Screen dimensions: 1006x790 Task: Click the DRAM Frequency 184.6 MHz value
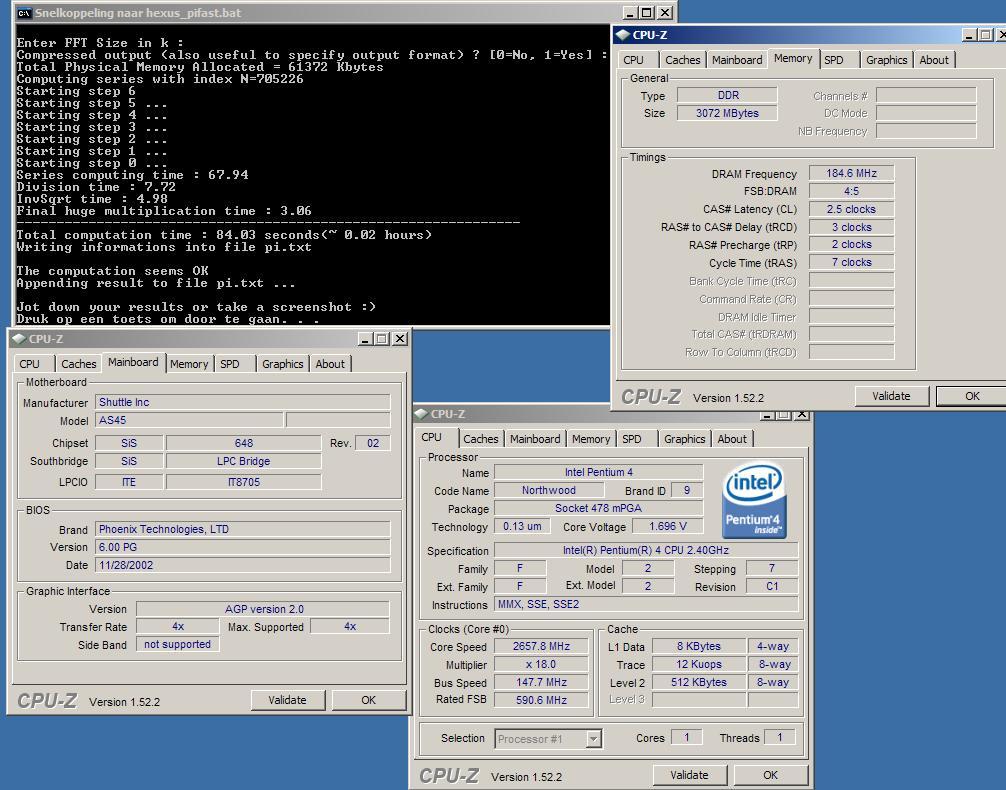pyautogui.click(x=851, y=173)
